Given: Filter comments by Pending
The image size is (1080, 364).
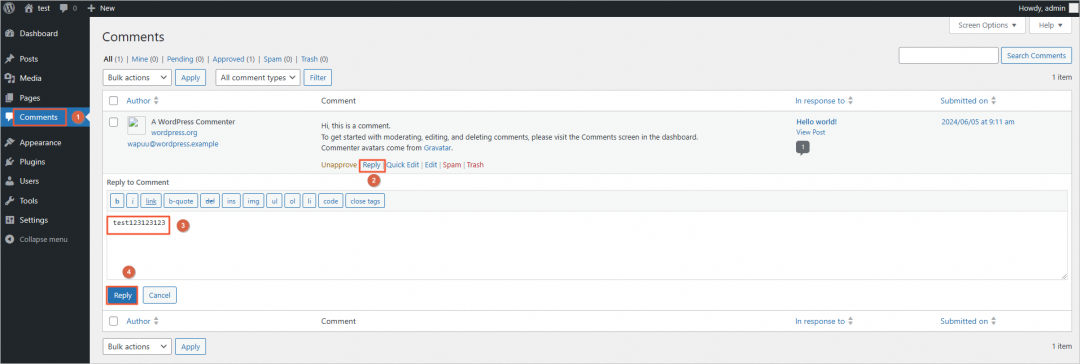Looking at the screenshot, I should (x=180, y=59).
